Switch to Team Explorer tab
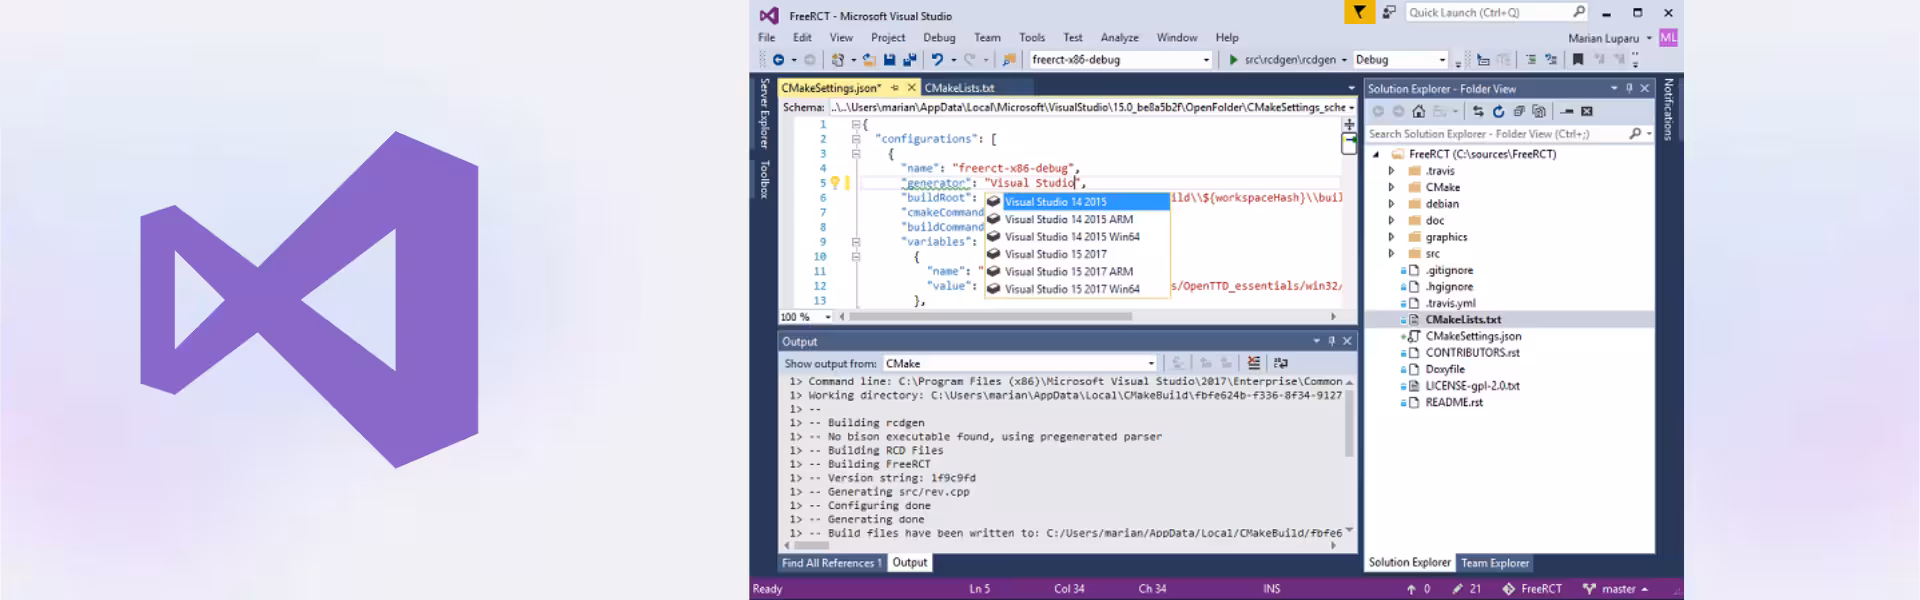 1495,563
